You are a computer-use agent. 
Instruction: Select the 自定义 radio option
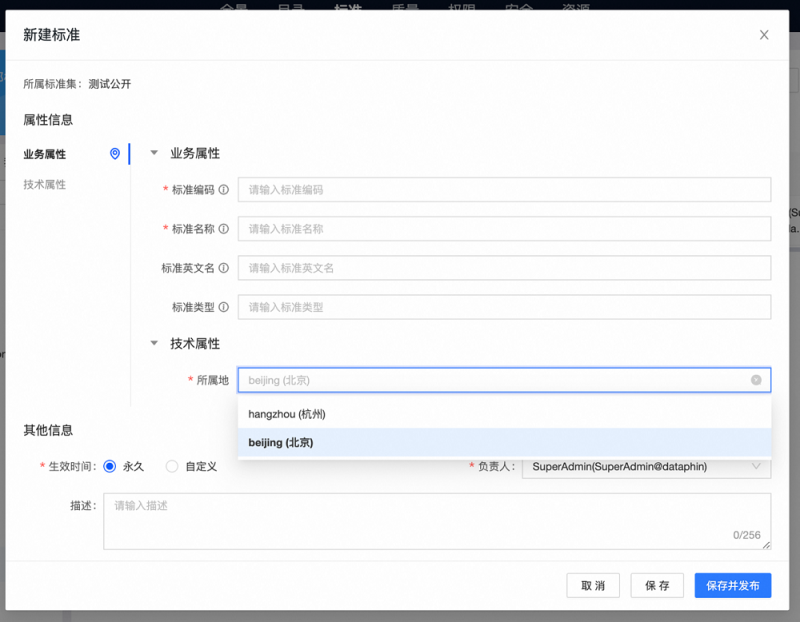click(x=172, y=466)
